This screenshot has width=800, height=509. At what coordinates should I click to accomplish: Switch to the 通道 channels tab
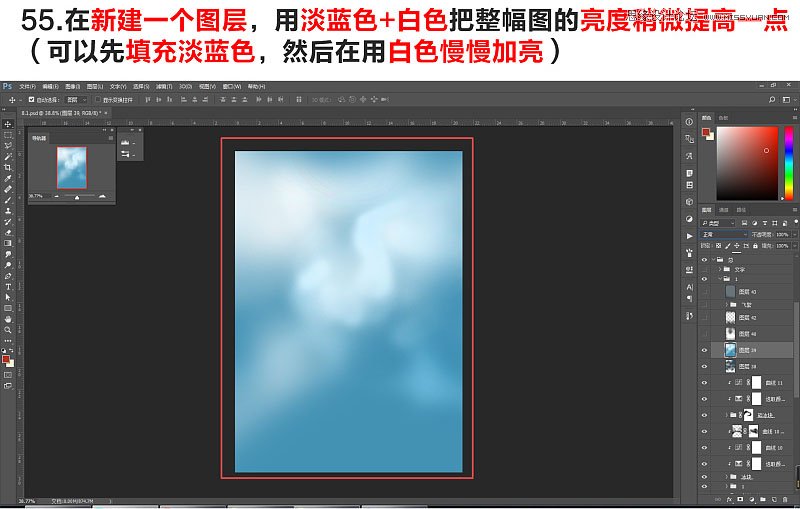coord(723,210)
